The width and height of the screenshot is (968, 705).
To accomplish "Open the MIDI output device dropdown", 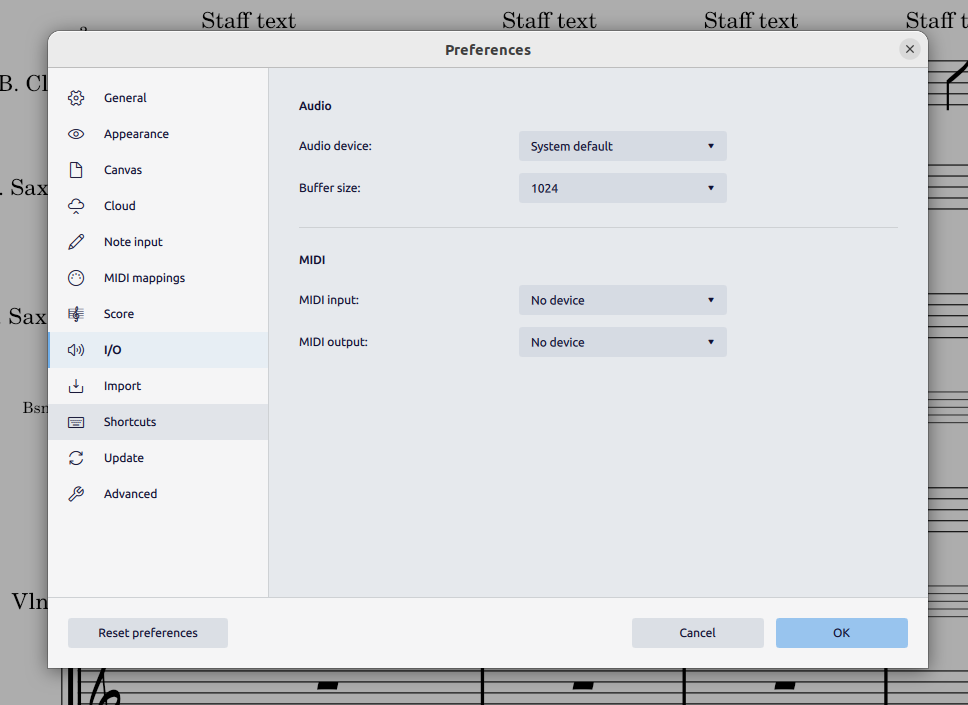I will tap(622, 341).
